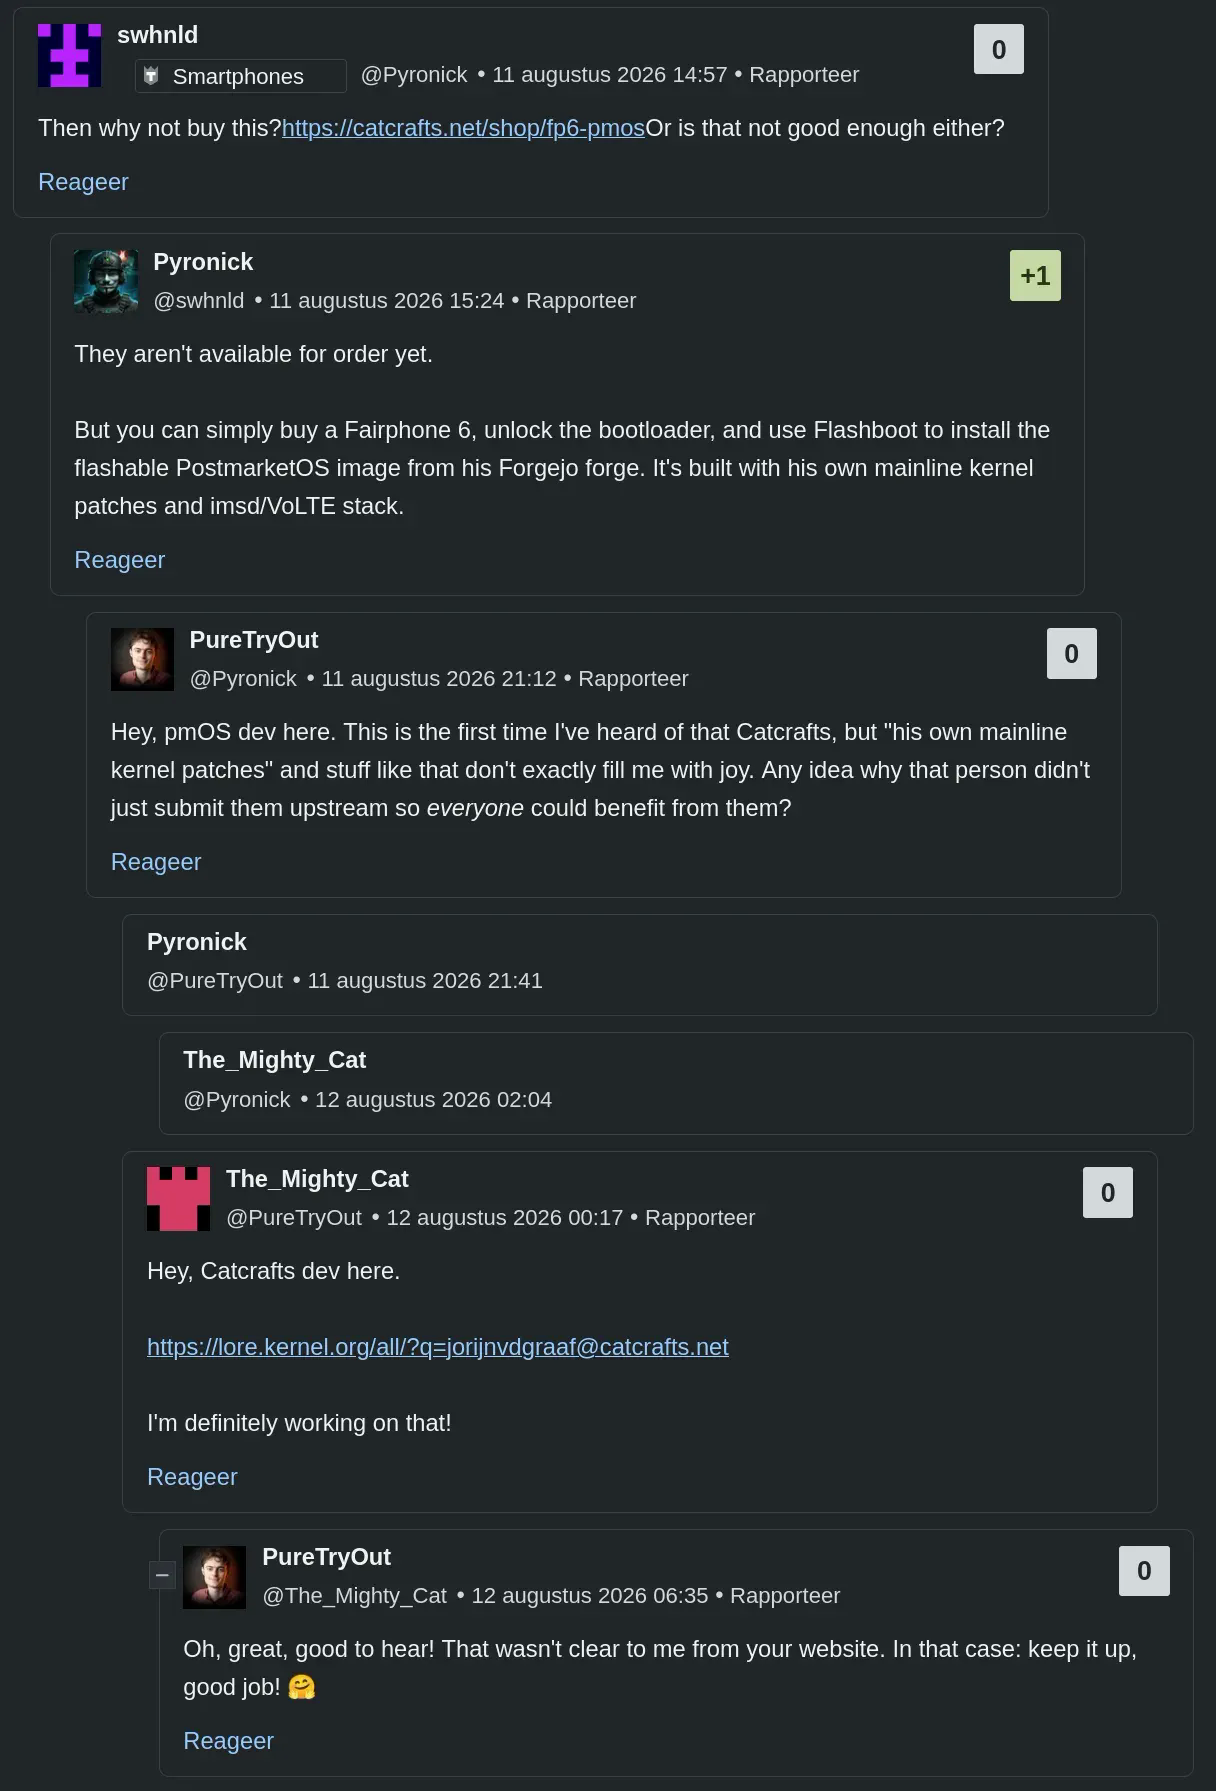The image size is (1216, 1791).
Task: Click Rapporteer on swhnld's comment
Action: [x=804, y=75]
